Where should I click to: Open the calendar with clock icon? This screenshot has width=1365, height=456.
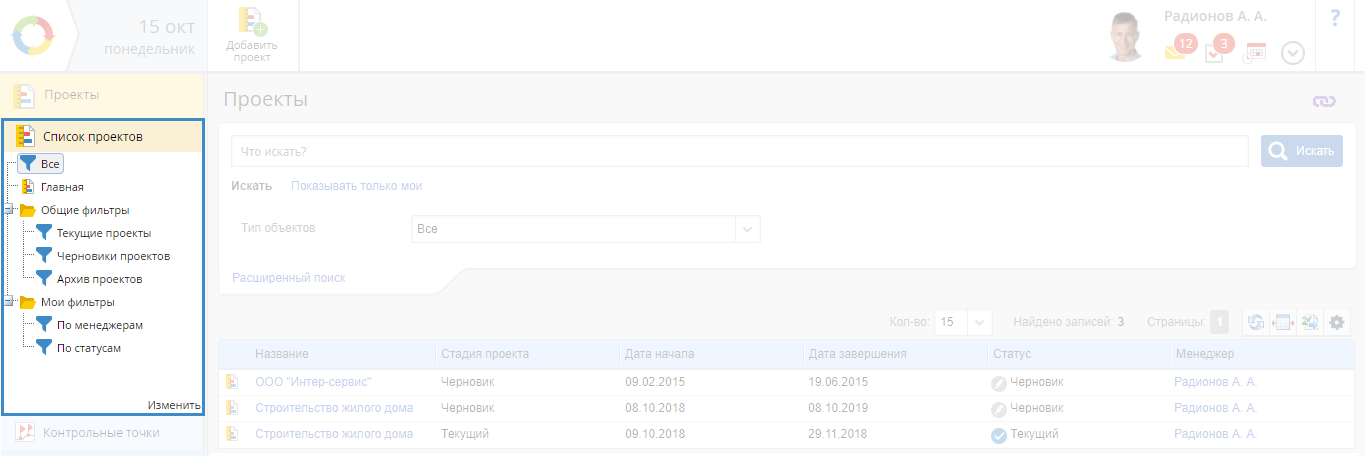click(1254, 53)
